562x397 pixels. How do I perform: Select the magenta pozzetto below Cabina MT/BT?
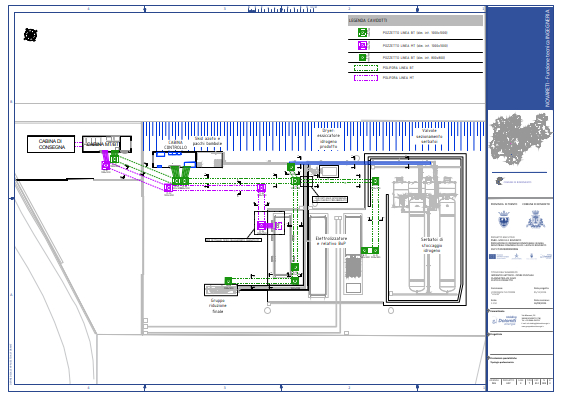[x=105, y=166]
